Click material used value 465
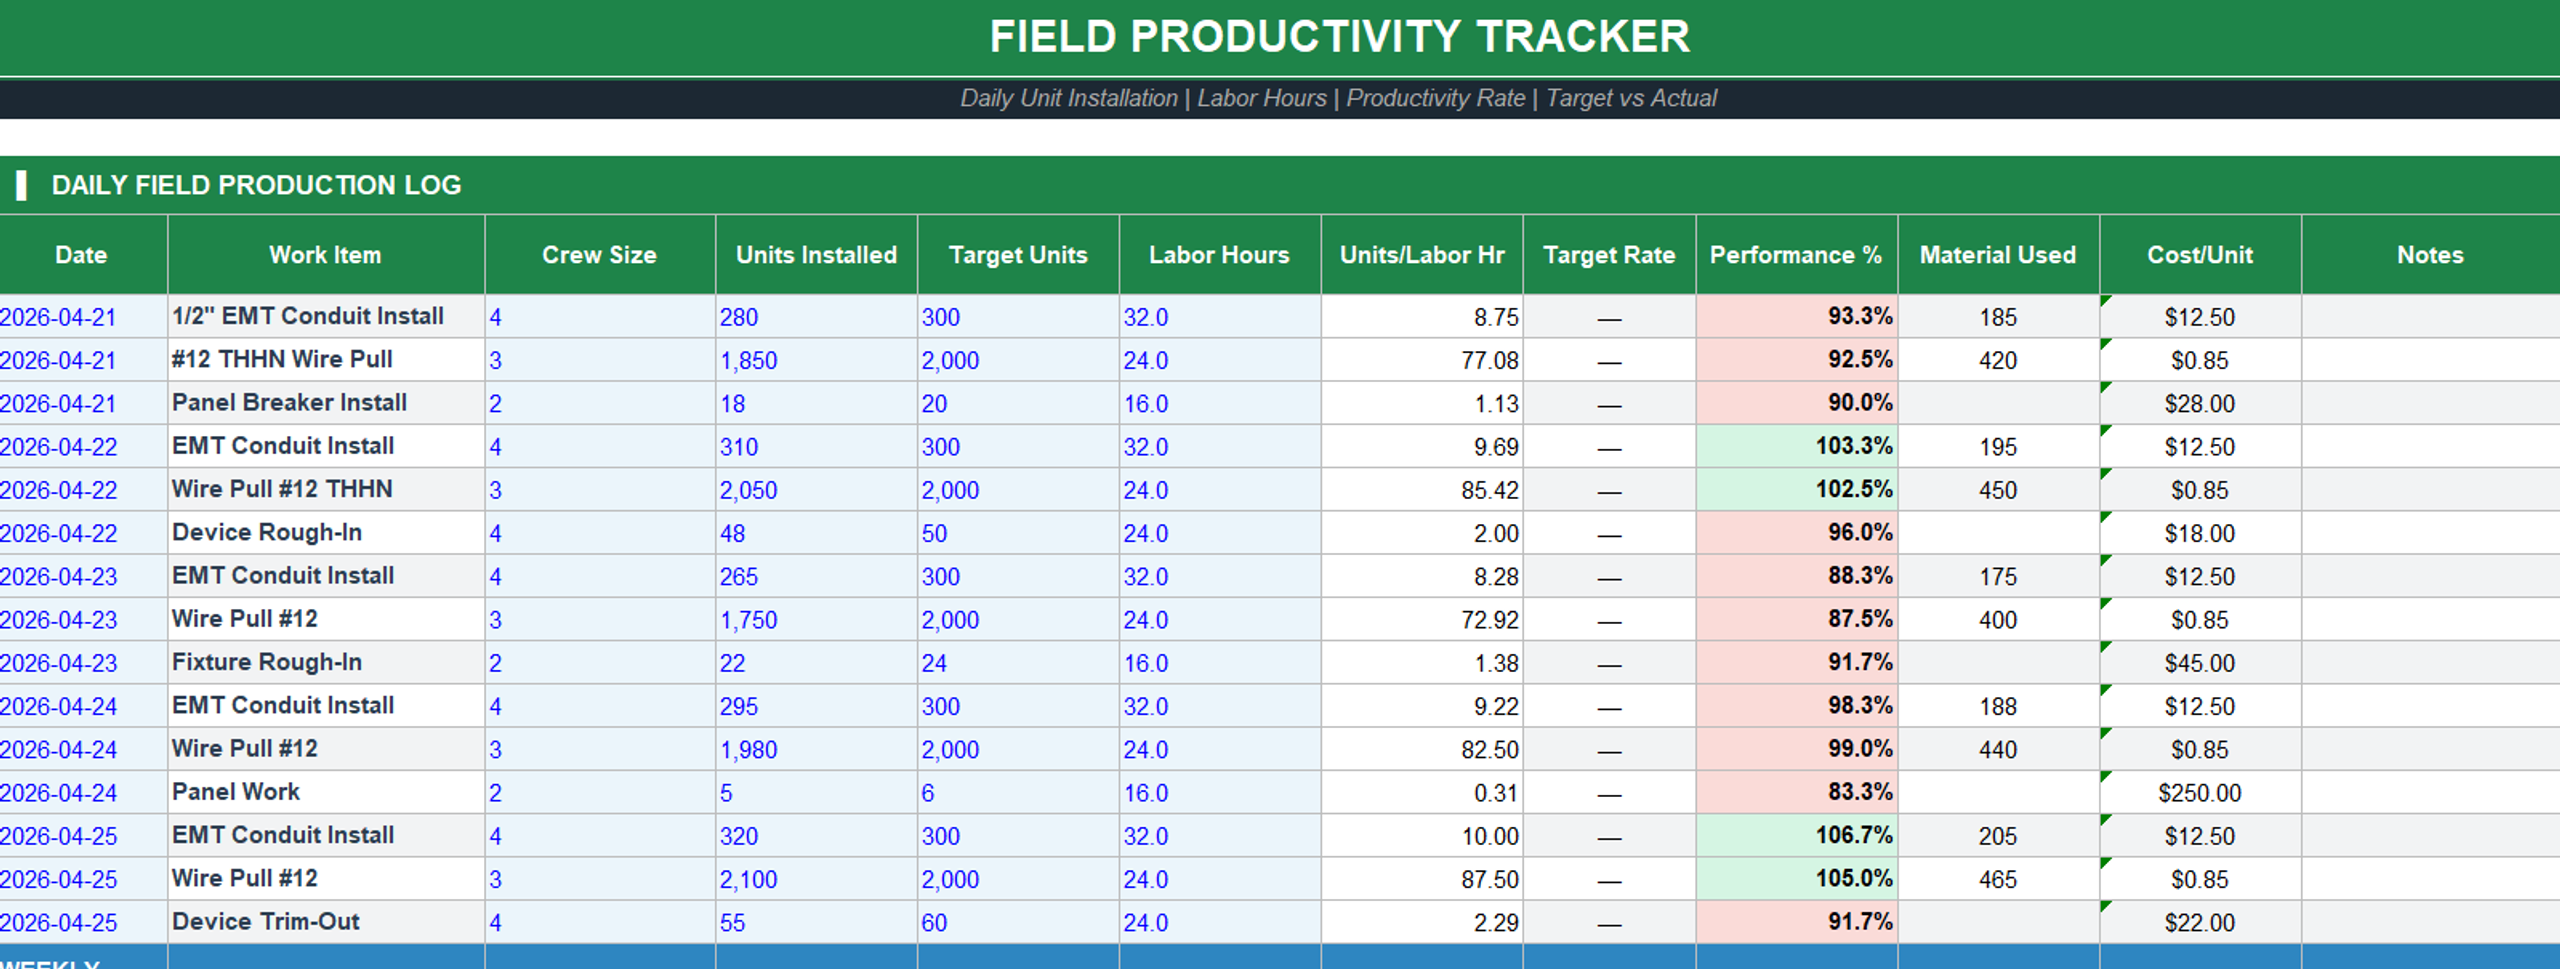Image resolution: width=2560 pixels, height=969 pixels. 1998,879
